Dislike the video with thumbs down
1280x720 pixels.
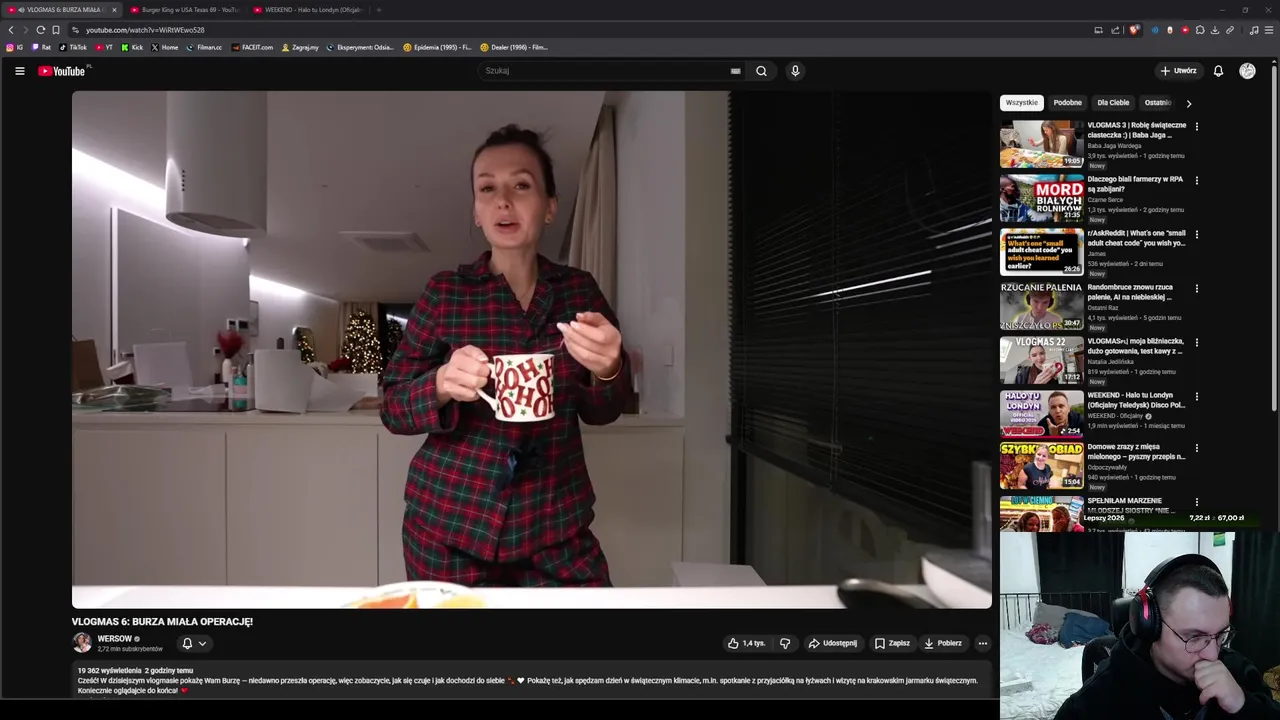tap(785, 643)
